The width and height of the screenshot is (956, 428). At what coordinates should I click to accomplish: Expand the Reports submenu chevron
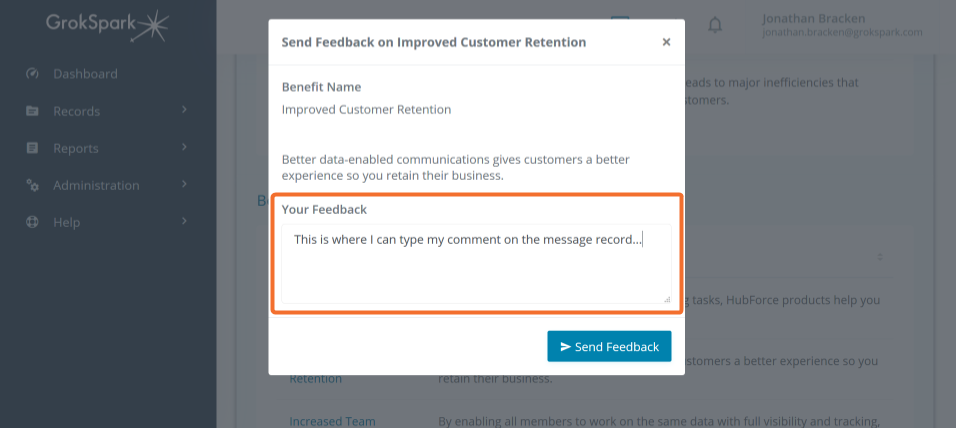184,148
